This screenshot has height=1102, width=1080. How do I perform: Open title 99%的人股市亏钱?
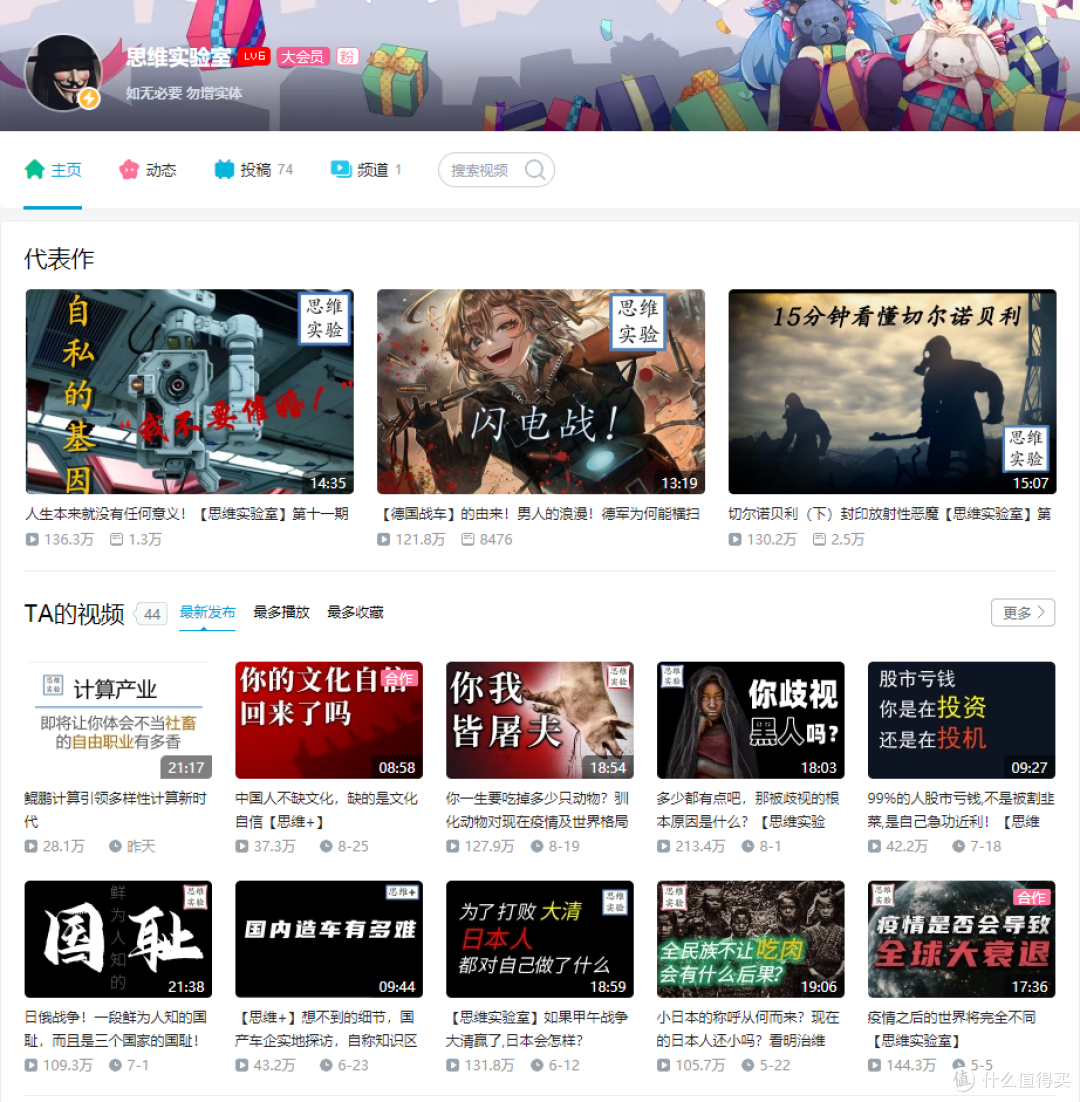(961, 810)
